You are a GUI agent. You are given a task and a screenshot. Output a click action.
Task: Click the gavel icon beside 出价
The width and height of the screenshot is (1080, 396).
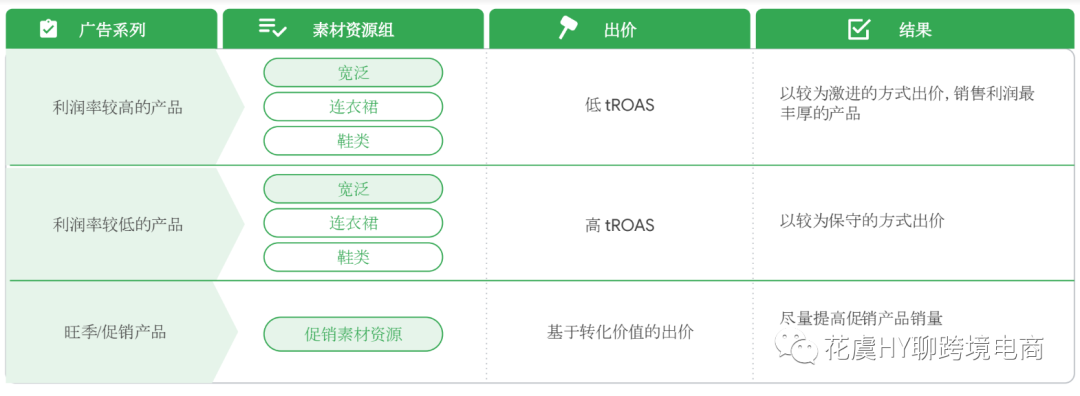click(x=568, y=28)
